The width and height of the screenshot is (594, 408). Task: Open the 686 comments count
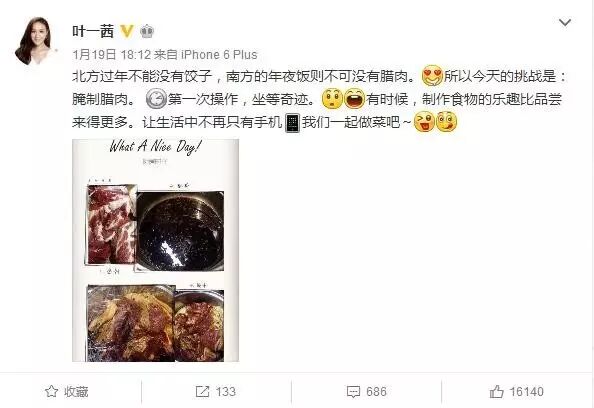pos(377,392)
